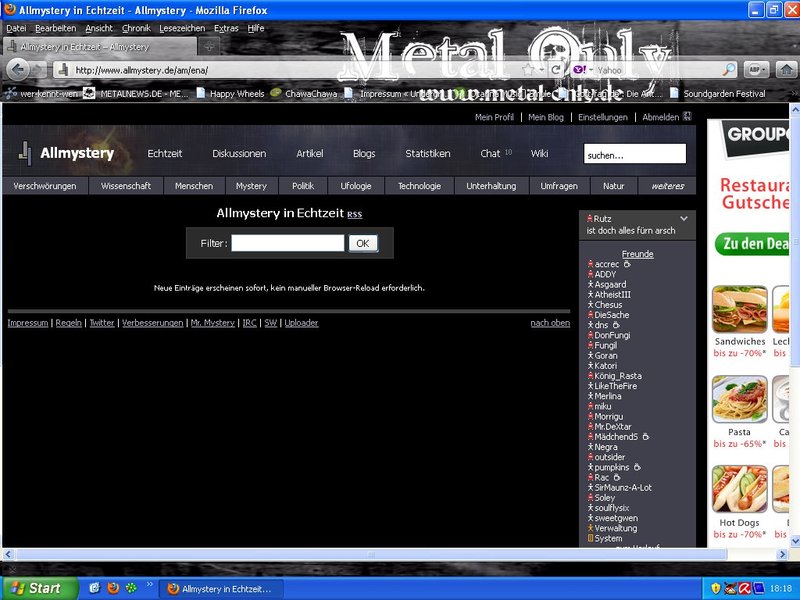Open the Hilfe menu
The image size is (800, 600).
[x=256, y=28]
